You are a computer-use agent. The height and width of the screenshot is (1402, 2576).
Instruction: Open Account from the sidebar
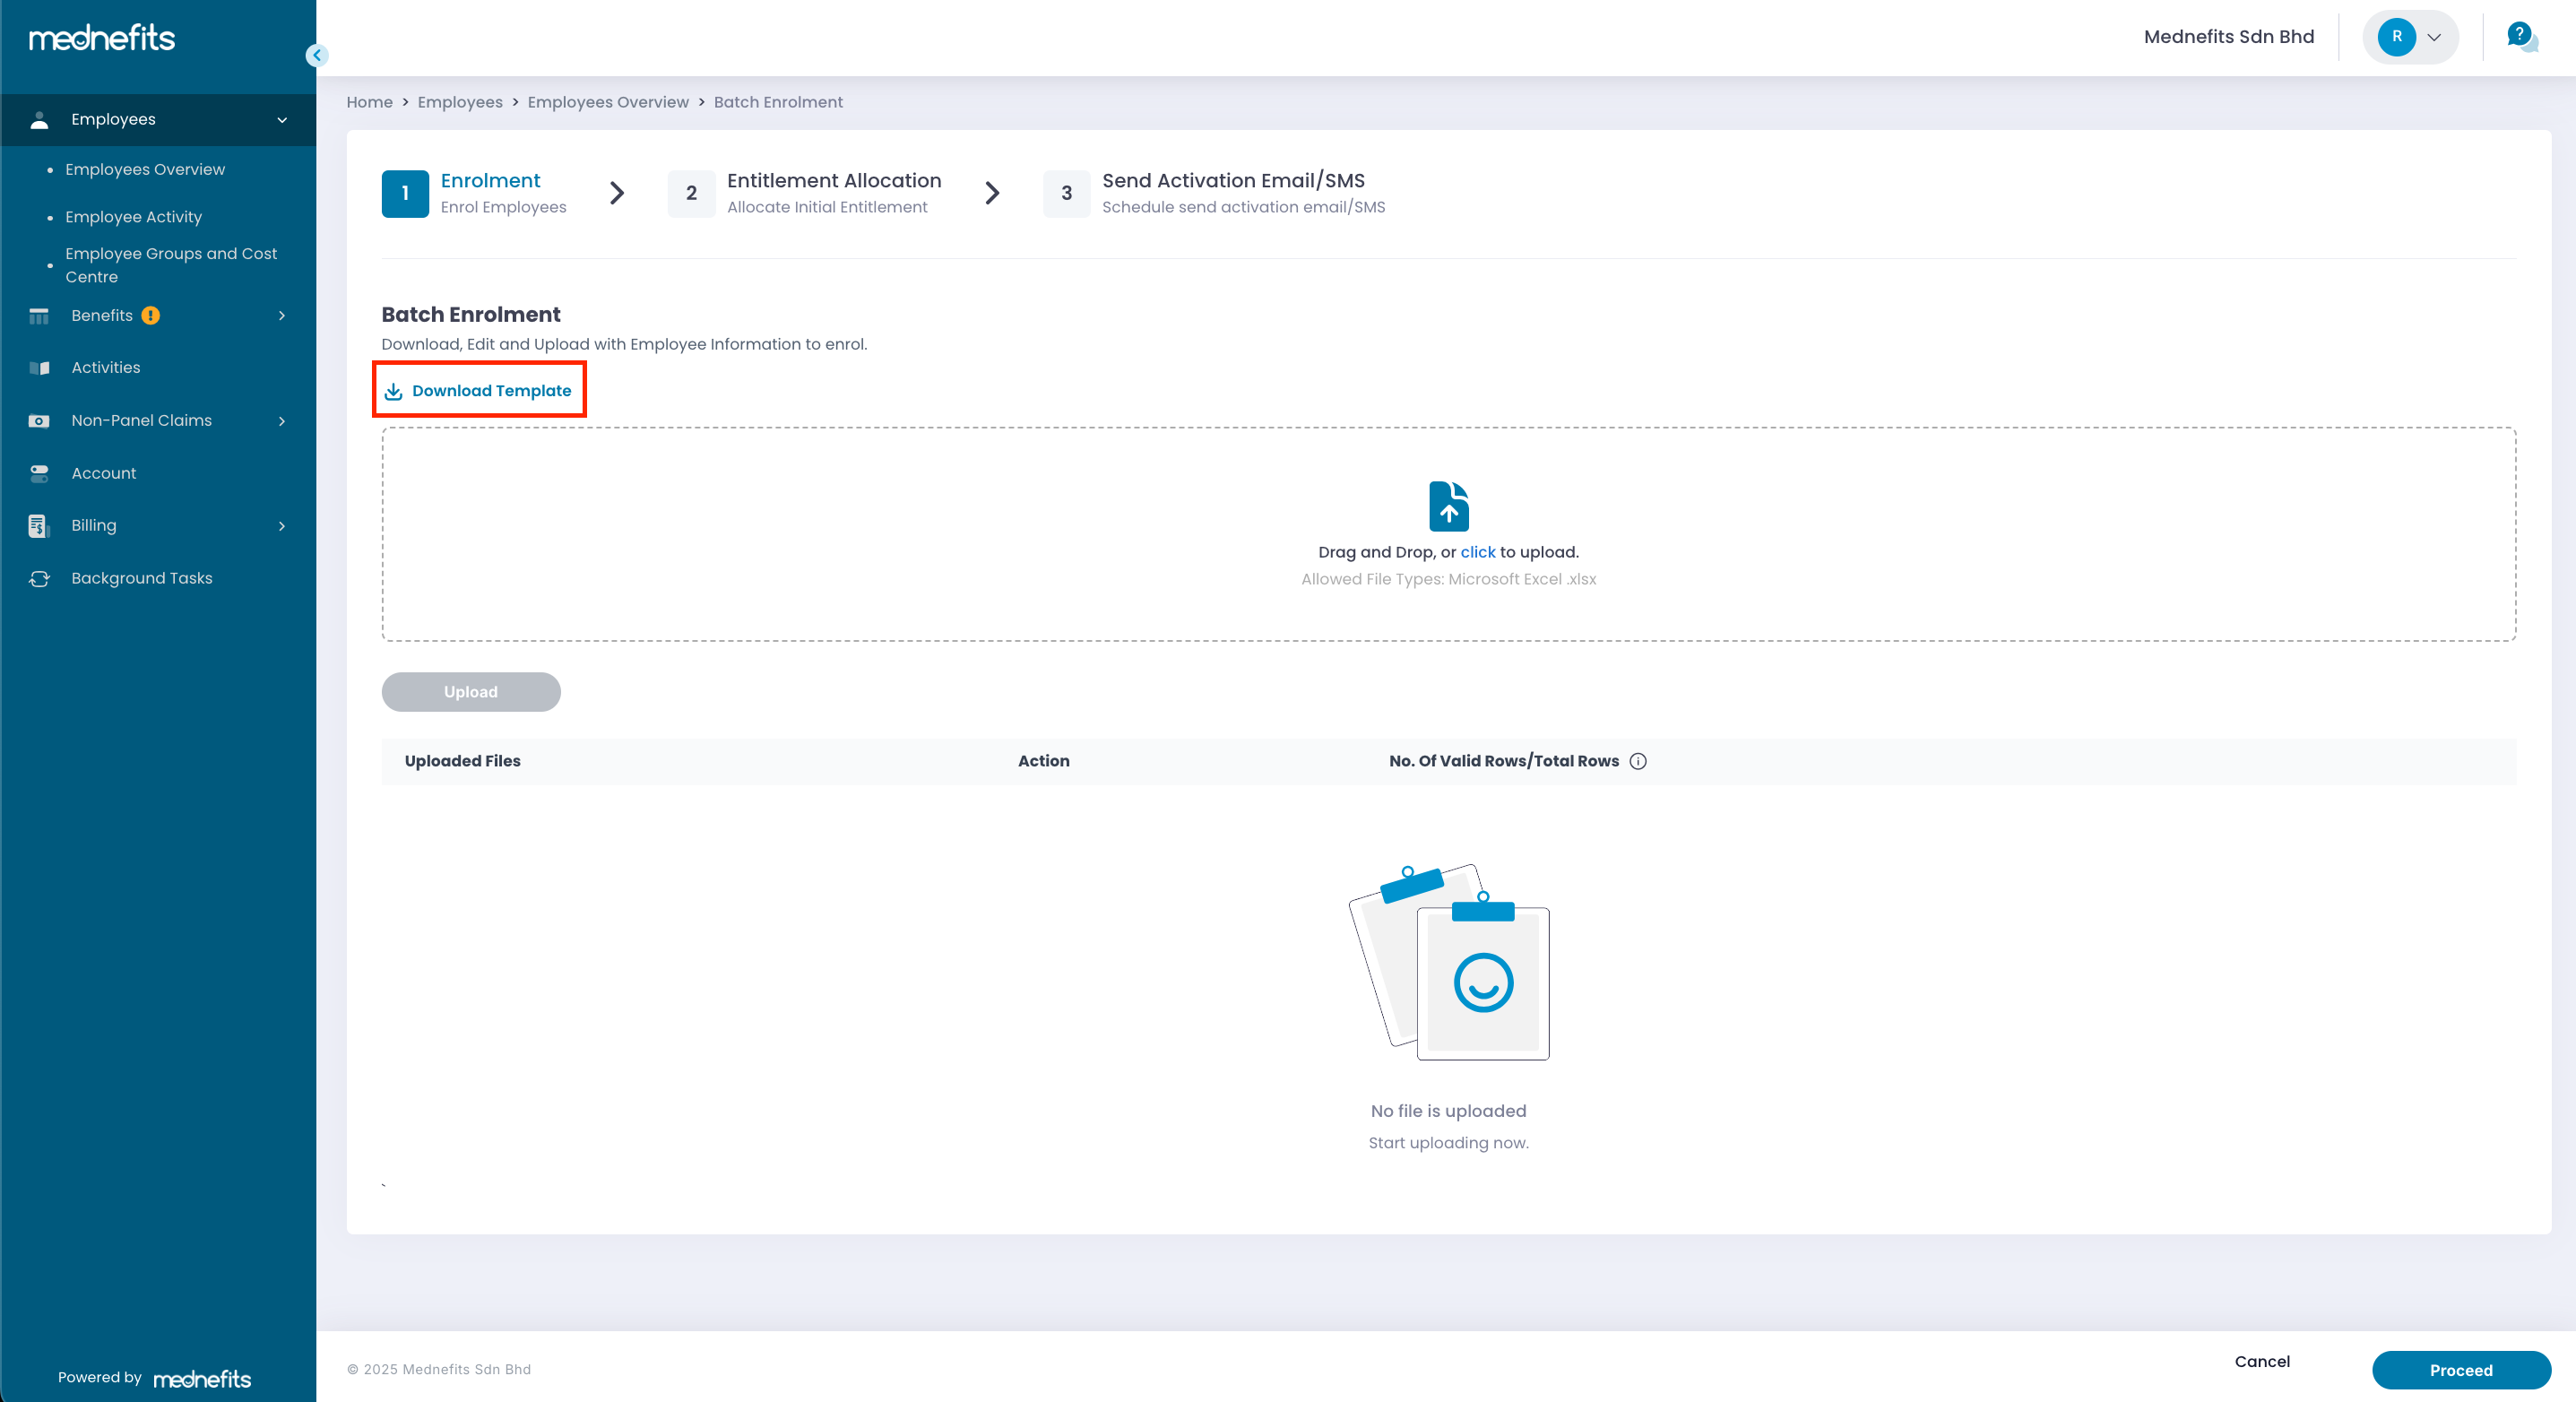pos(103,473)
